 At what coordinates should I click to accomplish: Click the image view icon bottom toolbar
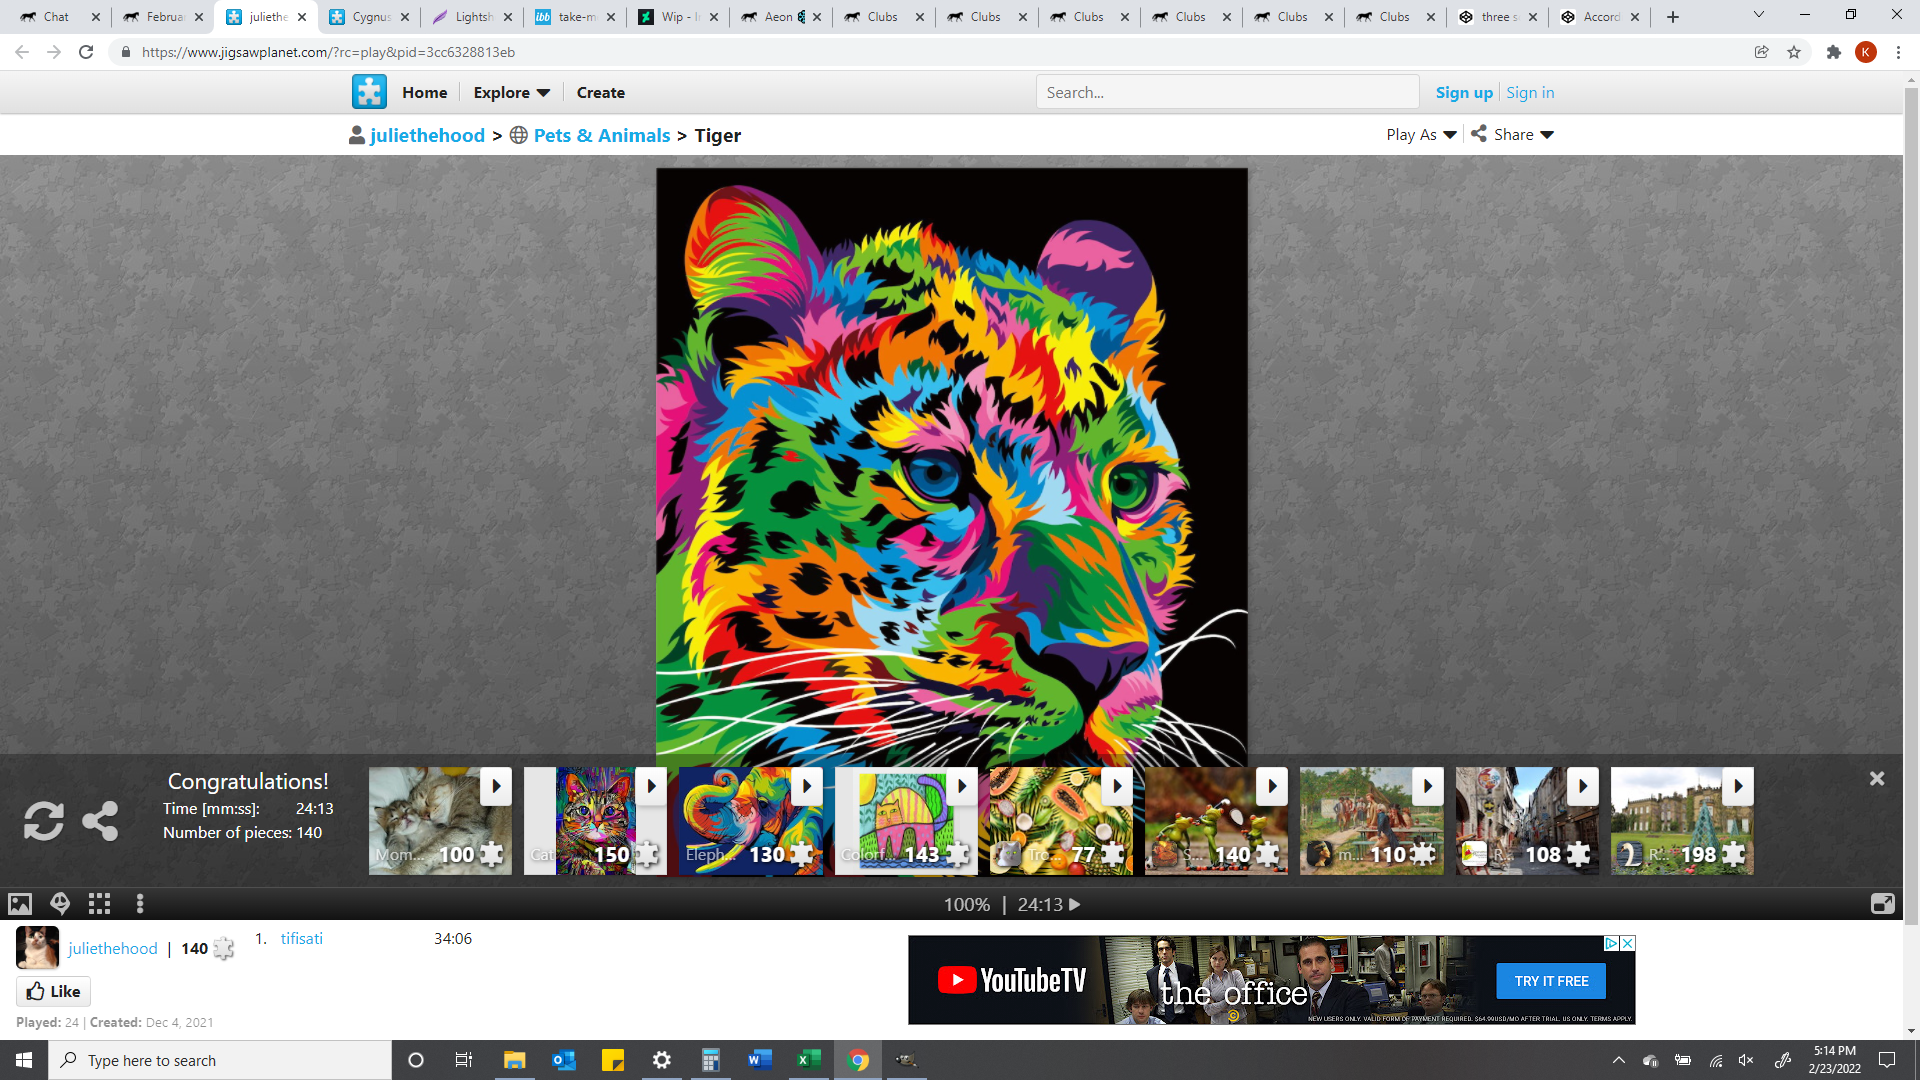(20, 905)
